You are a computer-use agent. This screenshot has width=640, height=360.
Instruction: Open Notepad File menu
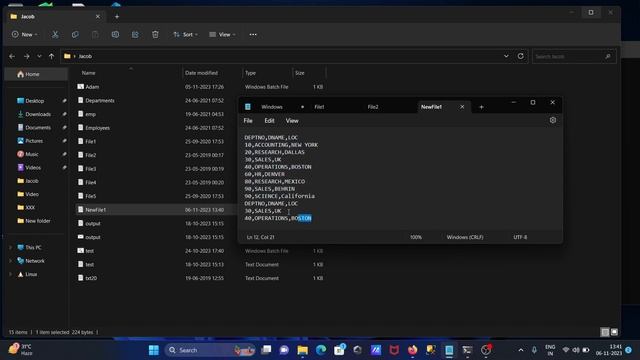[248, 121]
